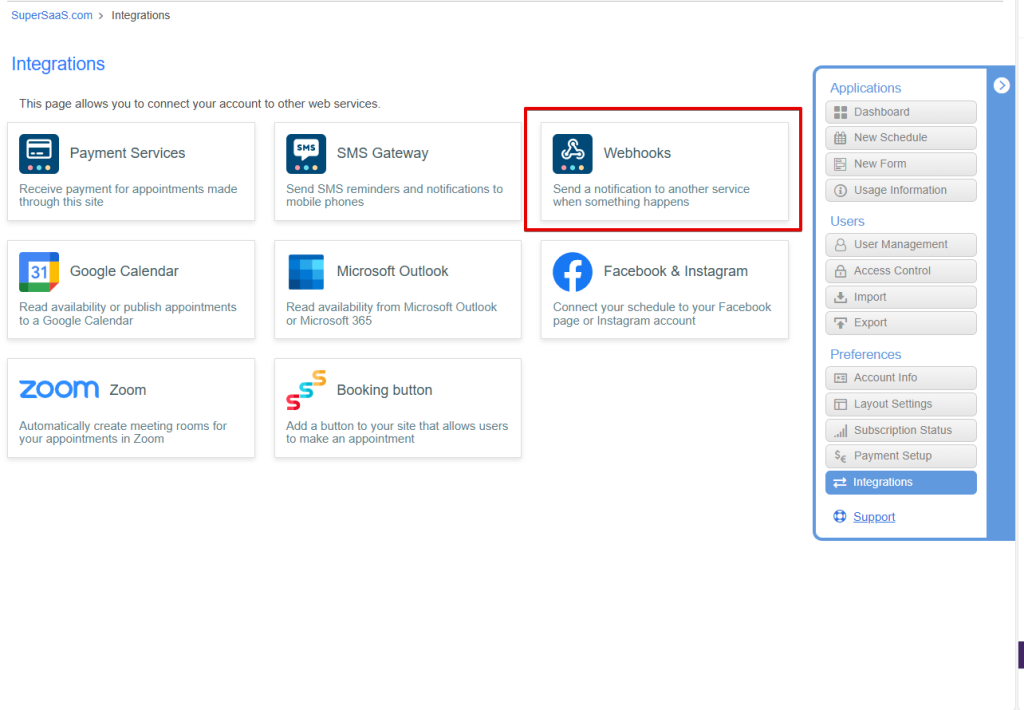Collapse the sidebar with arrow button
Image resolution: width=1024 pixels, height=710 pixels.
click(x=1002, y=86)
